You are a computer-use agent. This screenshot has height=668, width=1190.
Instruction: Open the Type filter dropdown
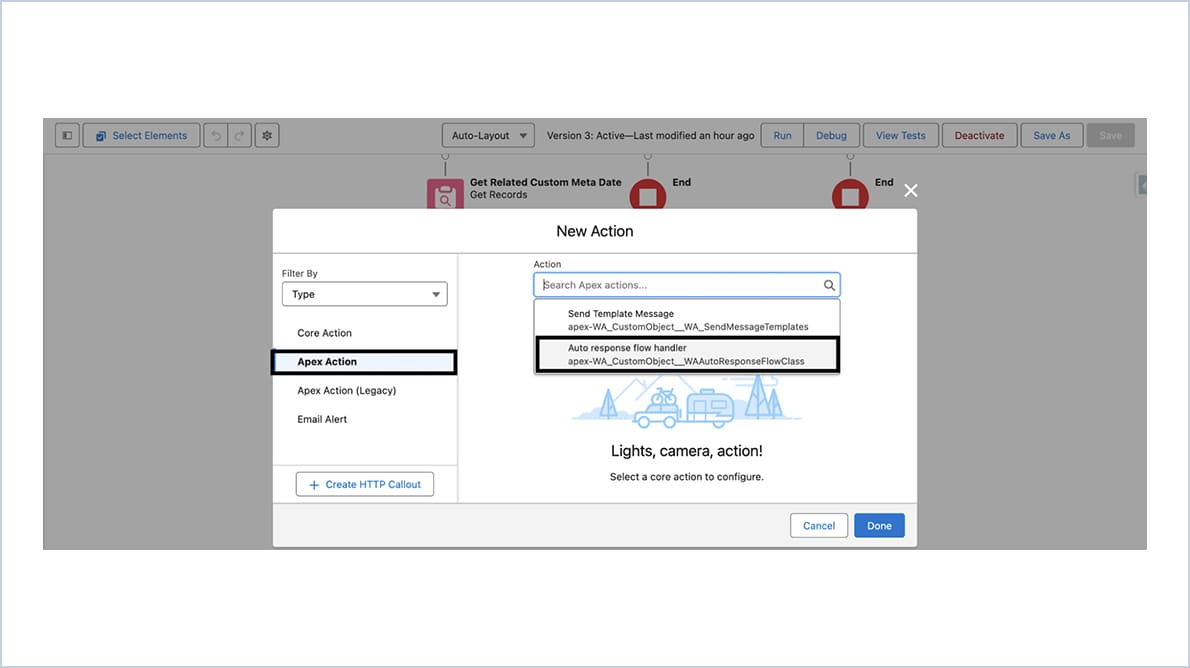(364, 294)
